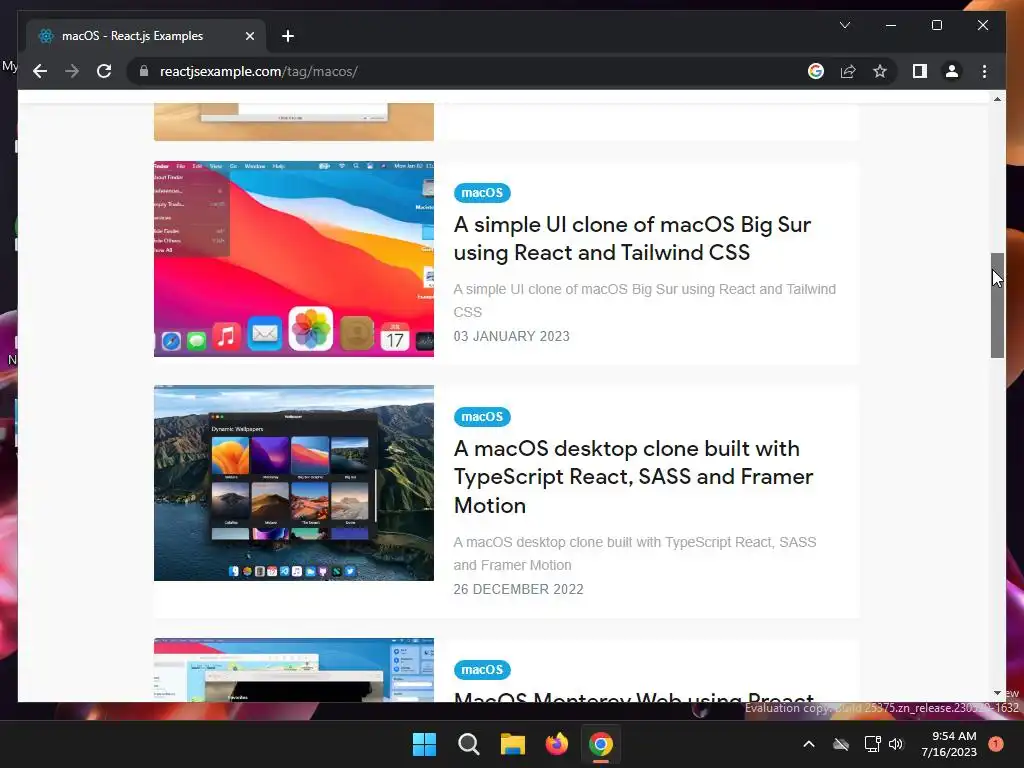
Task: View site information via the lock icon
Action: click(x=144, y=71)
